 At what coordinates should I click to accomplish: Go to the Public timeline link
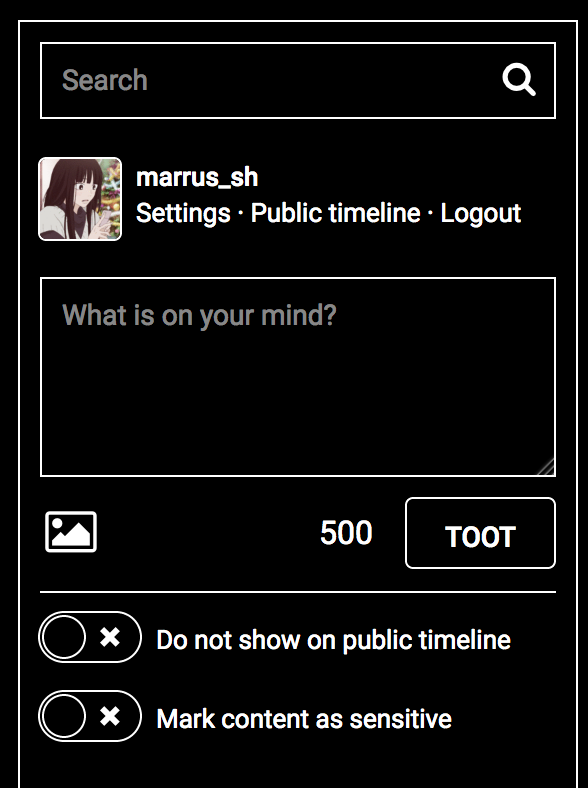[x=335, y=213]
